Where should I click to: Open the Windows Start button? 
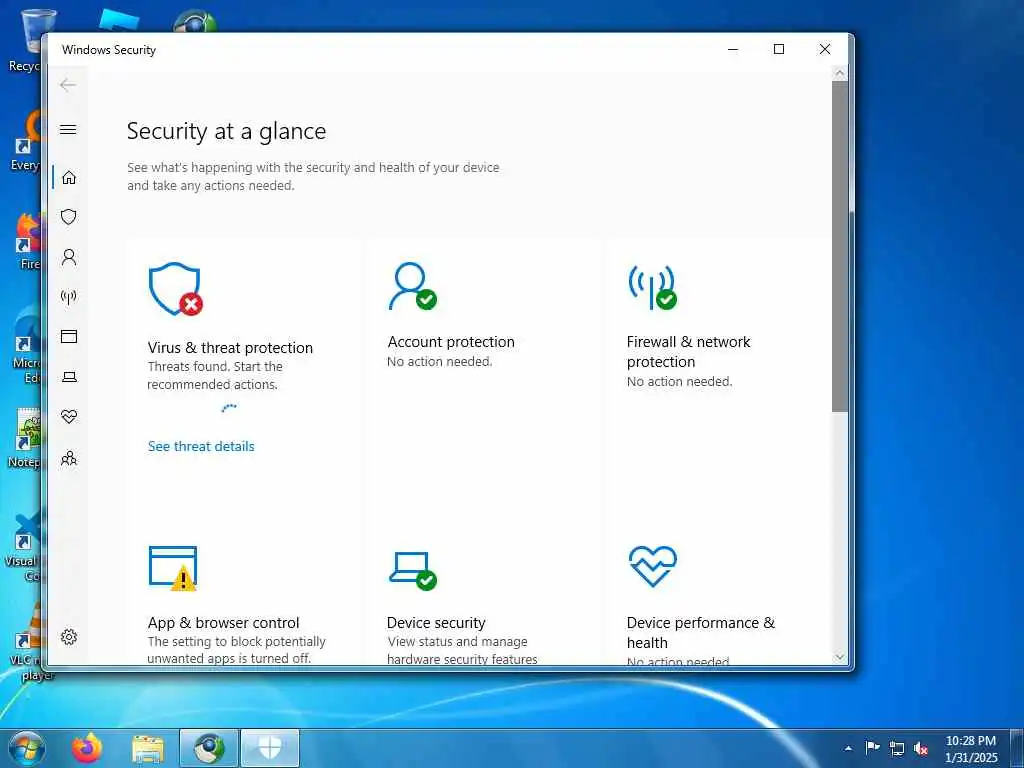coord(27,748)
